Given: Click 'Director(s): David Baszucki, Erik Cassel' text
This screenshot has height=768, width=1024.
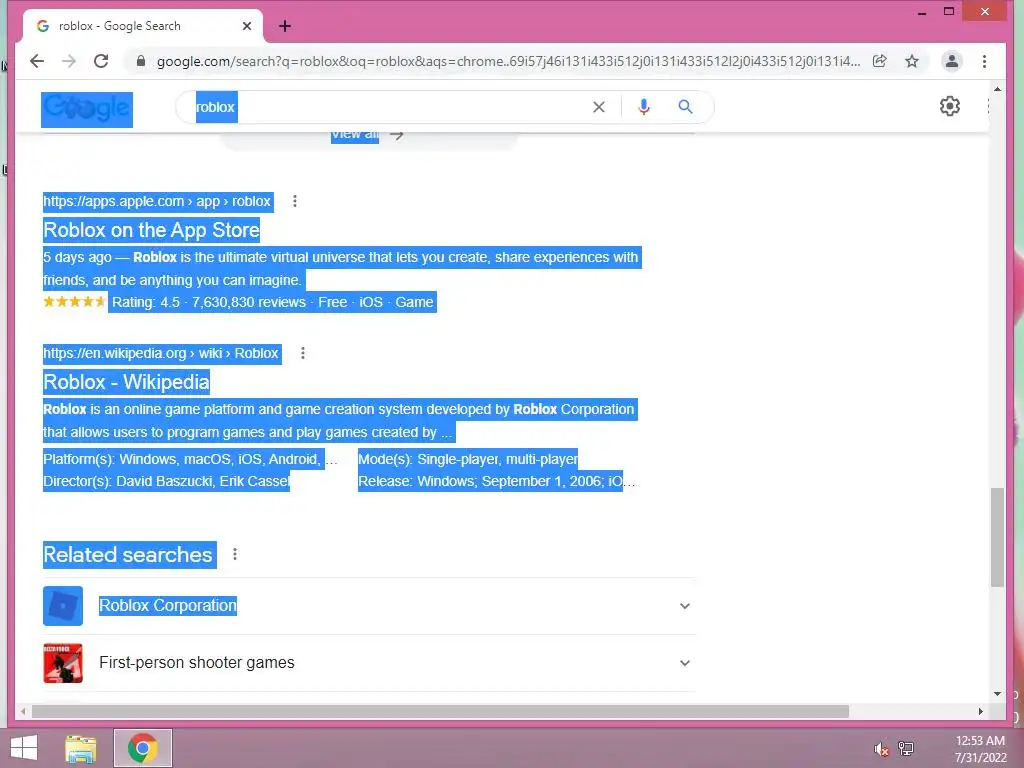Looking at the screenshot, I should 167,481.
